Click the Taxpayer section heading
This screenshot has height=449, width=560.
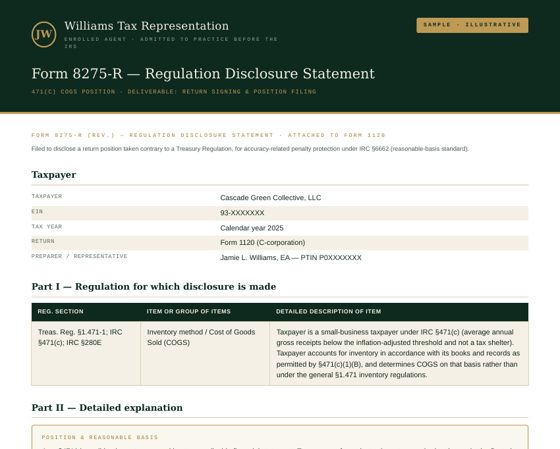(54, 175)
